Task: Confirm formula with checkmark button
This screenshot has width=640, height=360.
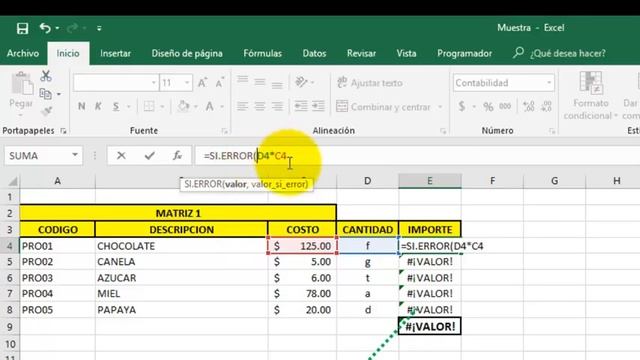Action: (x=150, y=156)
